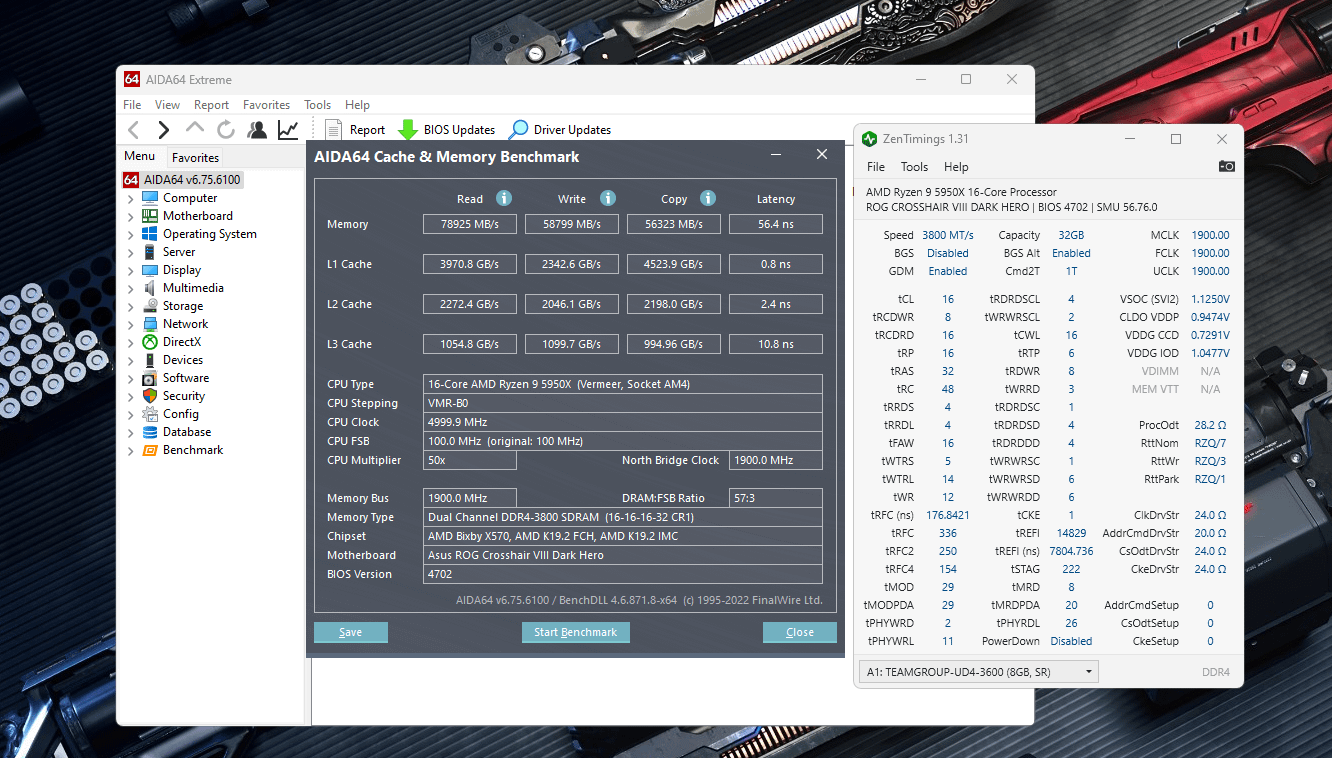This screenshot has width=1332, height=758.
Task: Select the Database tree item
Action: 187,432
